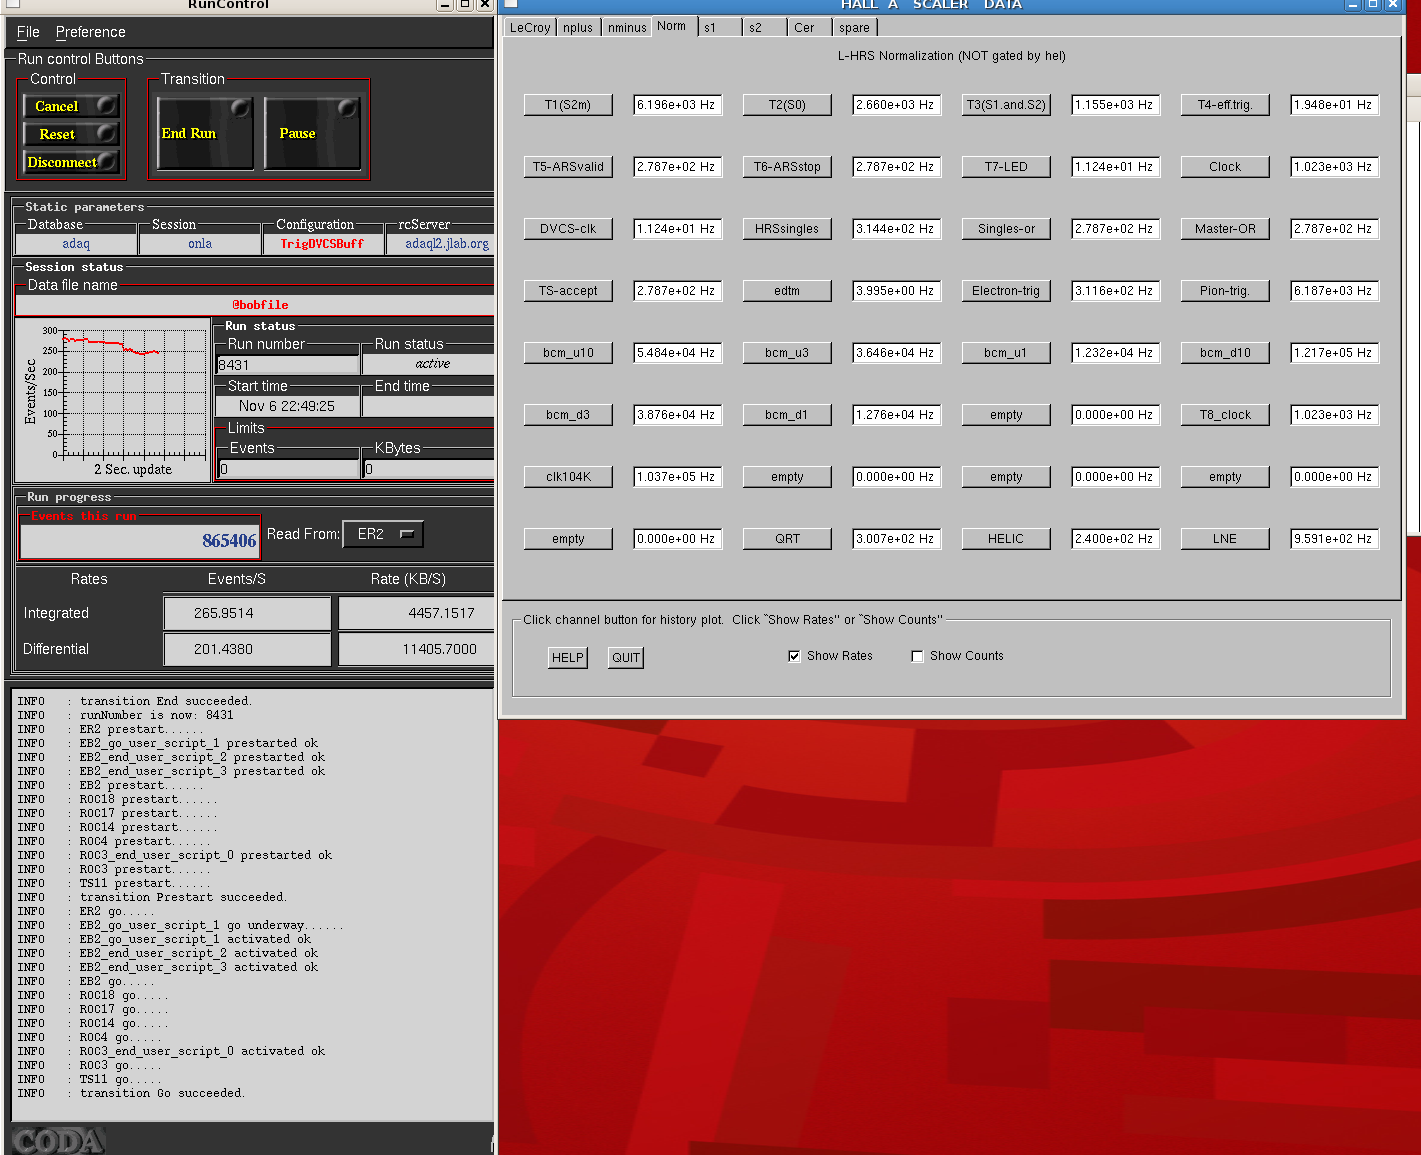Click the HELP button in scaler window
This screenshot has width=1421, height=1155.
tap(568, 657)
